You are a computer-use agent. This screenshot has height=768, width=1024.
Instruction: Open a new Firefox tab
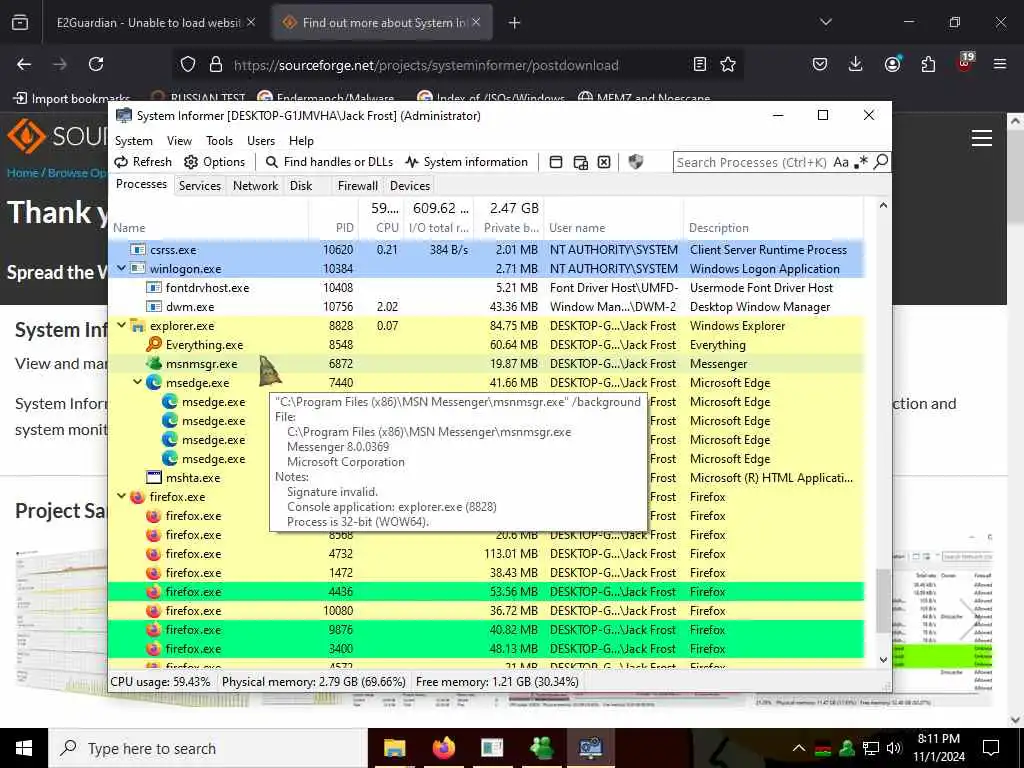pyautogui.click(x=515, y=23)
